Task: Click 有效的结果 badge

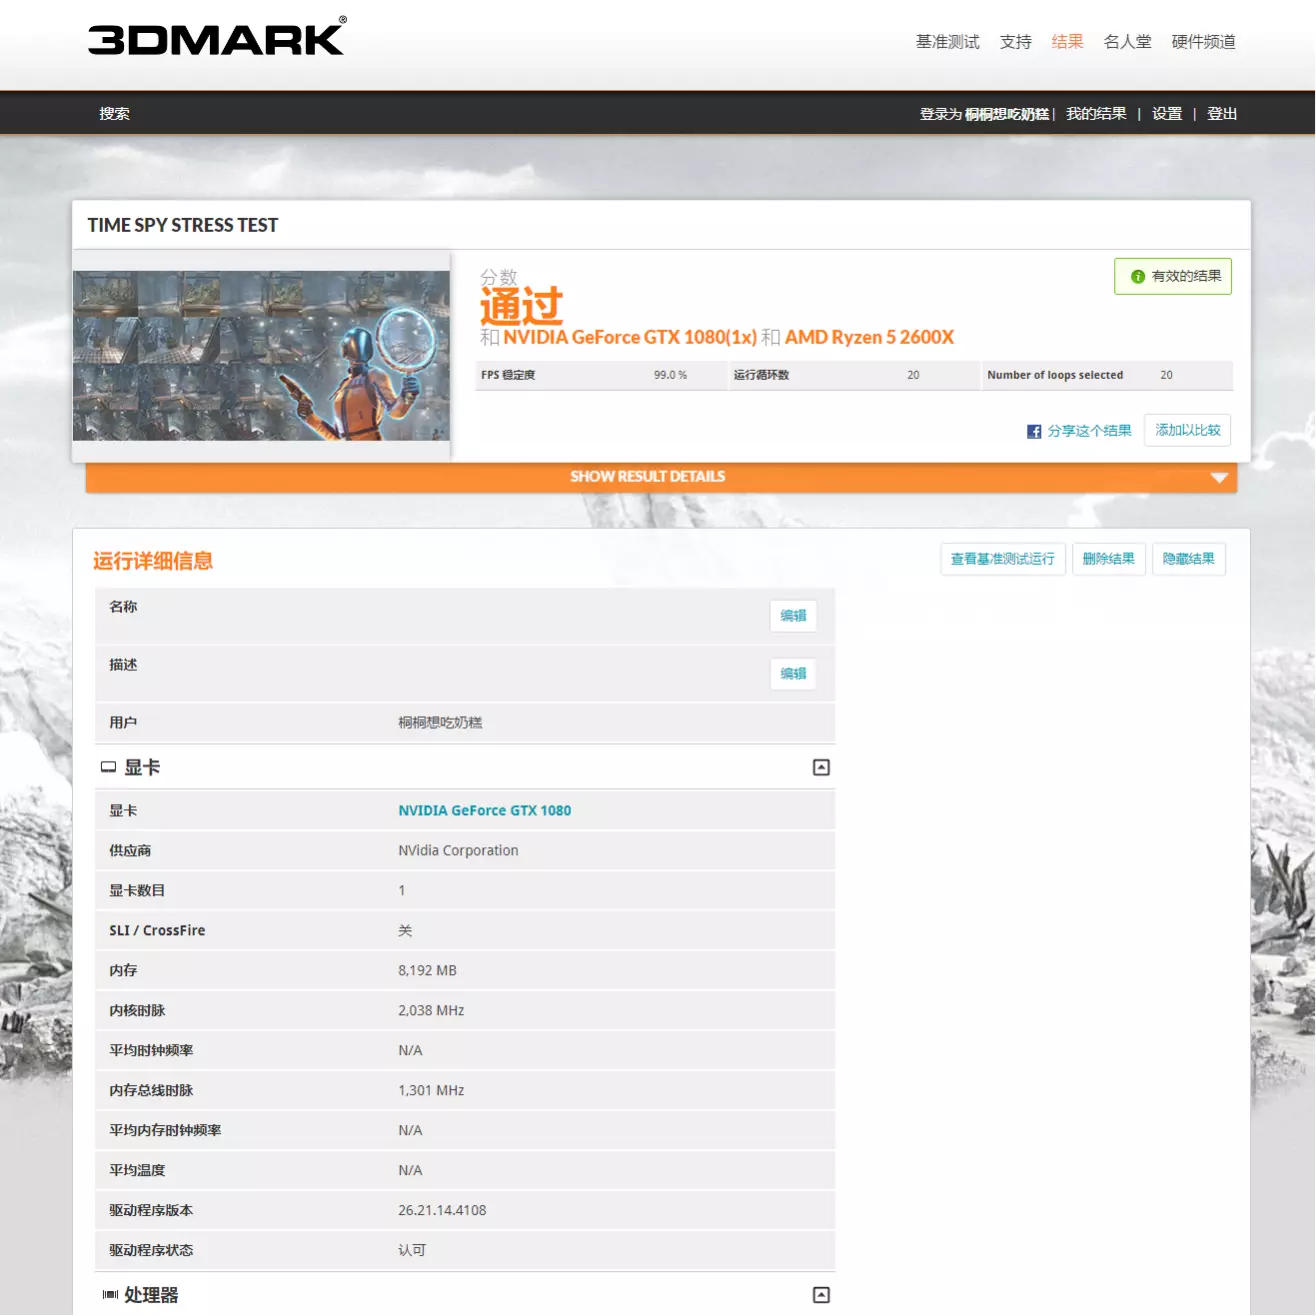Action: 1173,277
